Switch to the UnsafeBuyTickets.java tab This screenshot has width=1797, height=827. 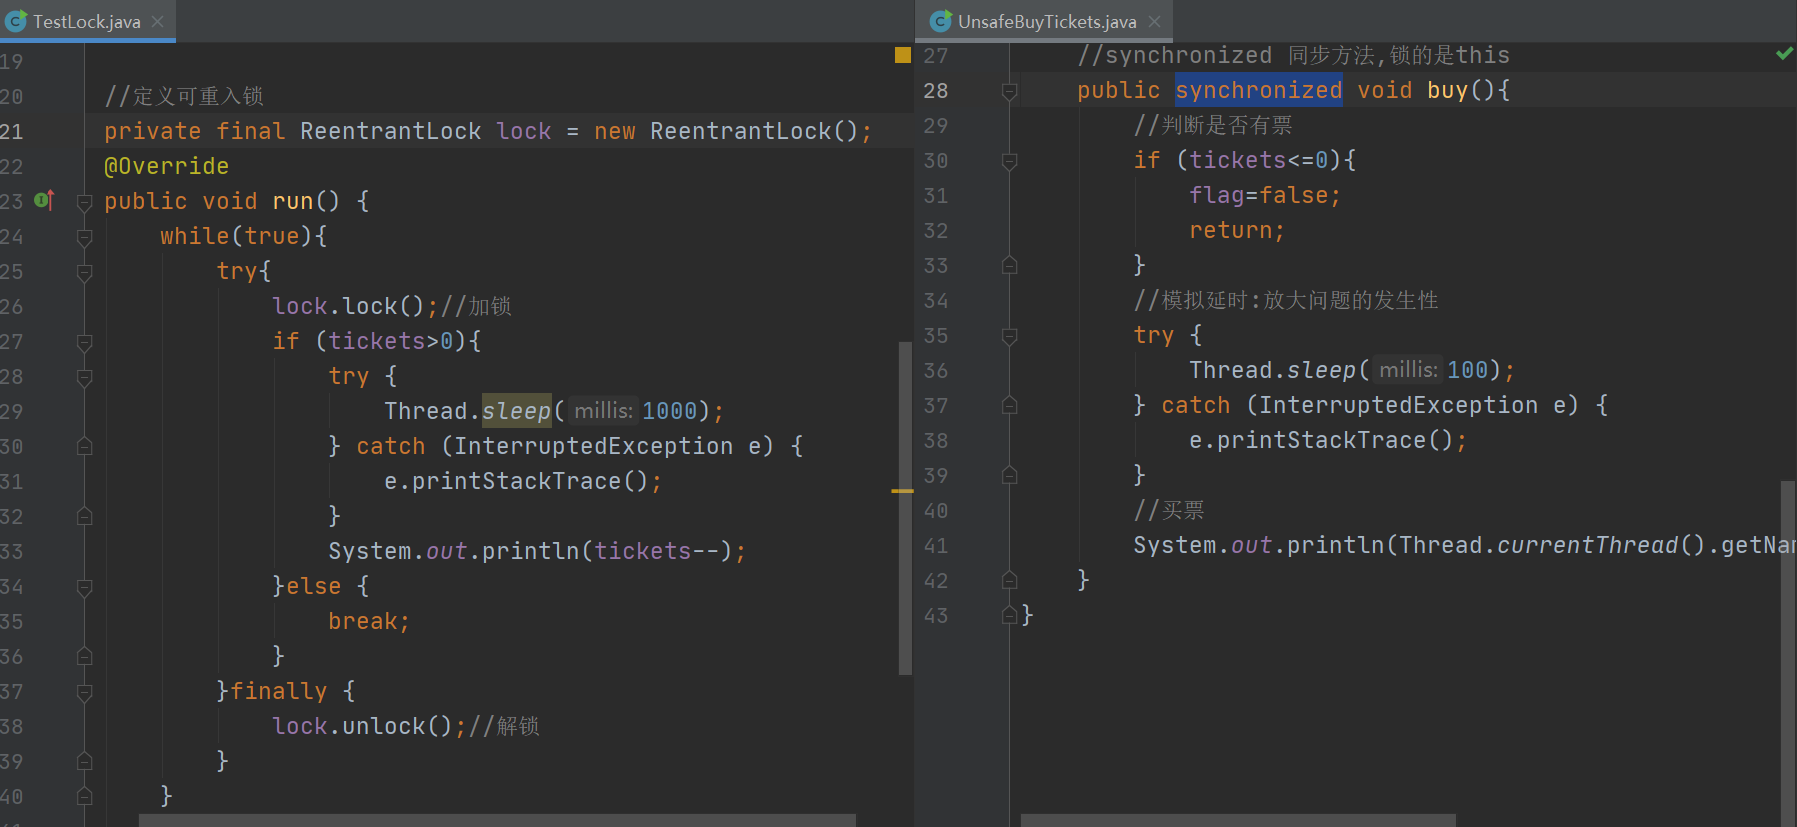tap(1046, 21)
